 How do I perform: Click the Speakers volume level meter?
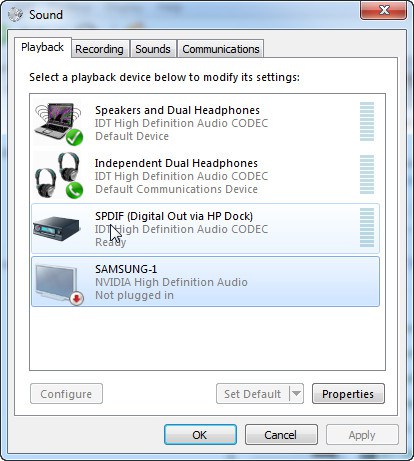(367, 122)
